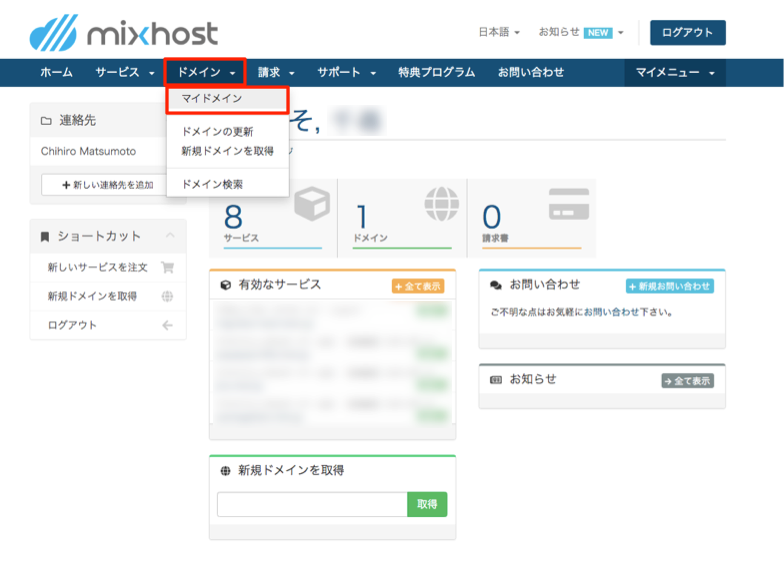
Task: Expand the お知らせ NEW dropdown
Action: point(580,32)
